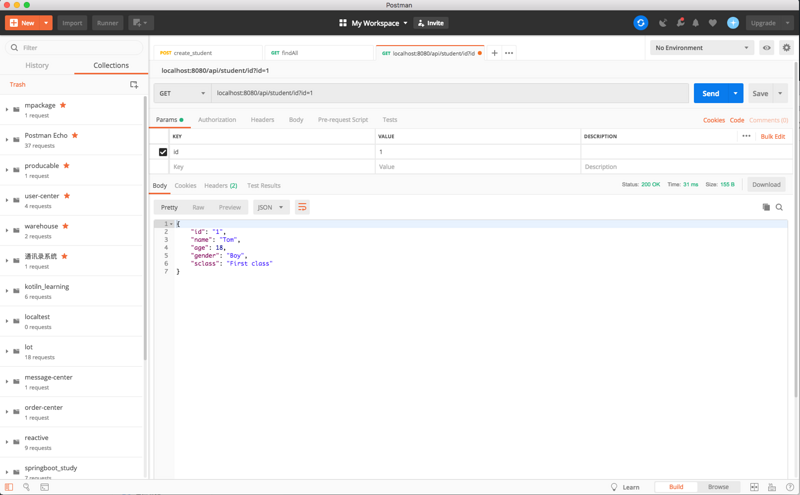Open the JSON format dropdown
Image resolution: width=800 pixels, height=495 pixels.
click(271, 207)
